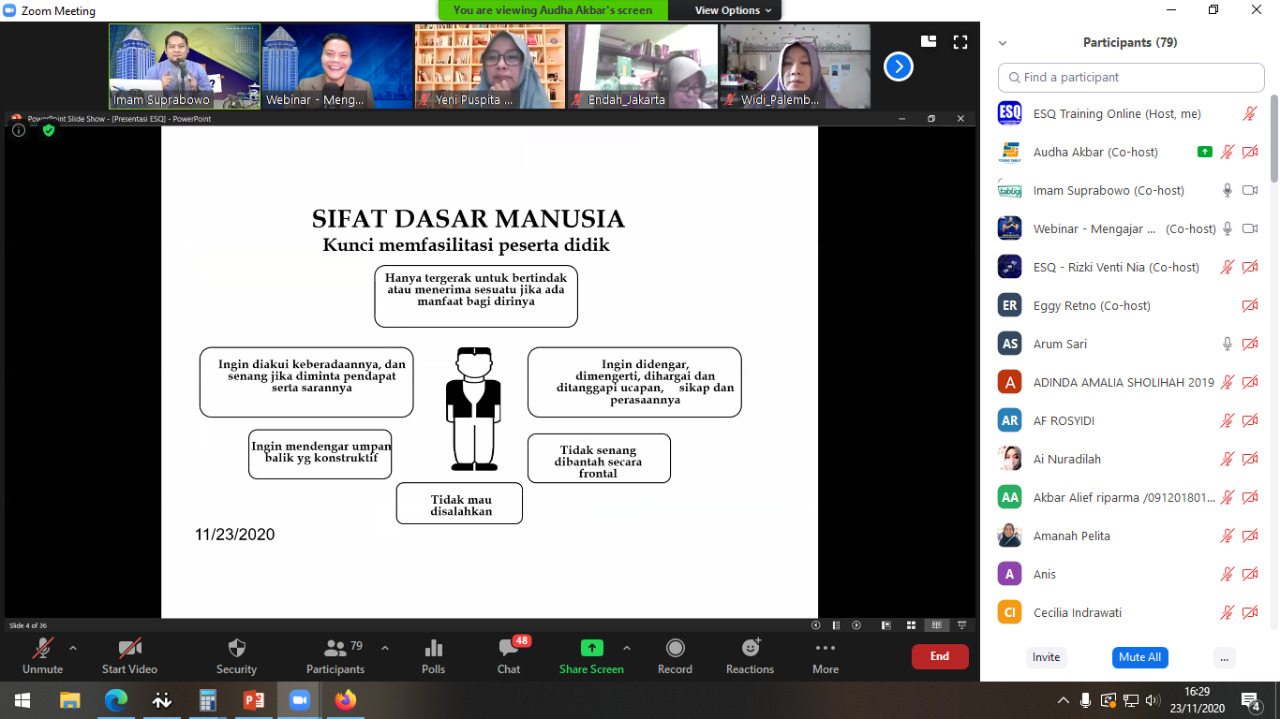
Task: Toggle Imam Suprabowo's microphone in participants
Action: (x=1227, y=190)
